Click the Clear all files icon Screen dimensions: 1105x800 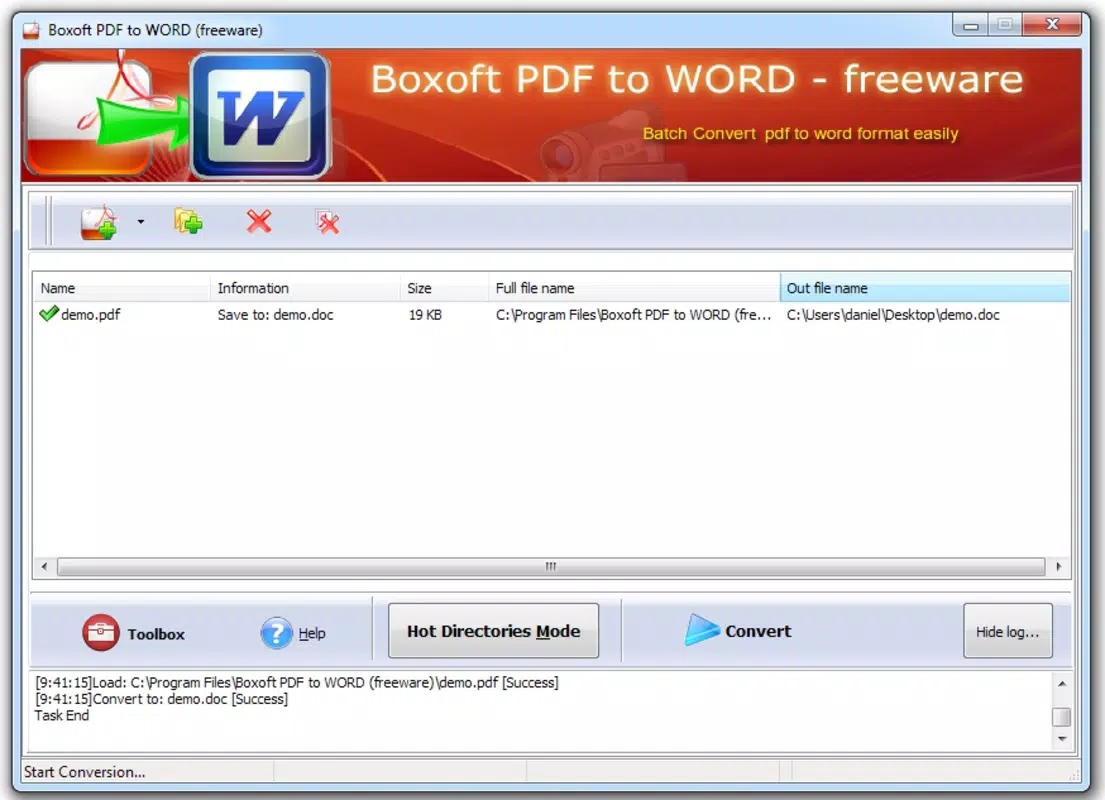coord(327,222)
